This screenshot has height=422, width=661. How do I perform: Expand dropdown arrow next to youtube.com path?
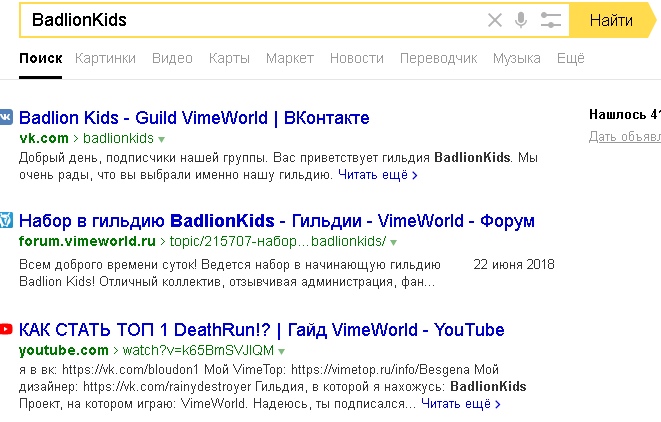282,351
